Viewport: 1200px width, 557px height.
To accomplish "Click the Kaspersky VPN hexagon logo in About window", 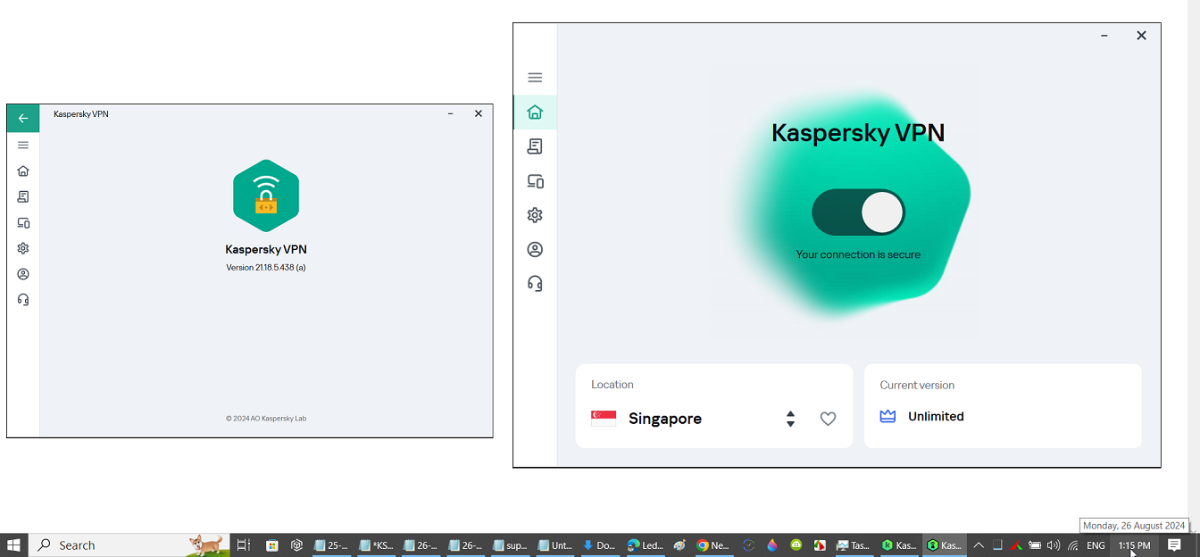I will (266, 196).
